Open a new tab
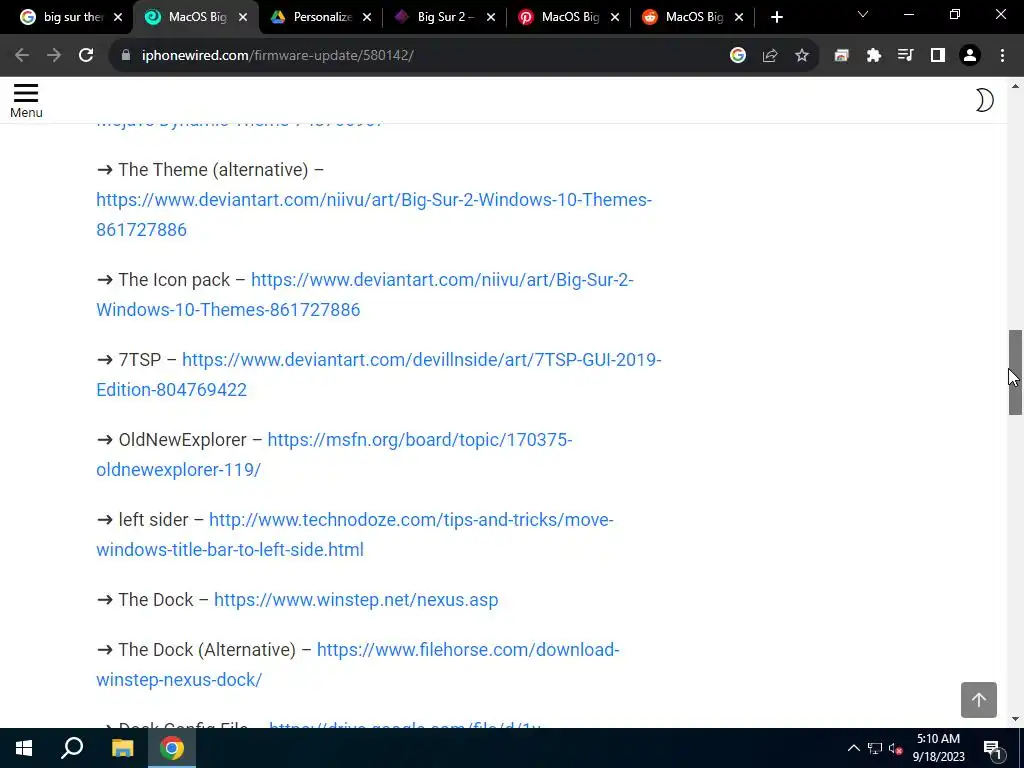 click(x=776, y=17)
